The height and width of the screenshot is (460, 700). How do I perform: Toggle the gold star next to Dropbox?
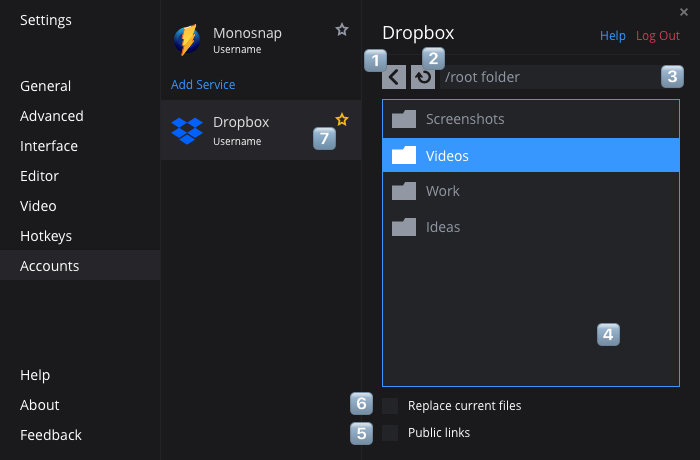click(x=342, y=119)
